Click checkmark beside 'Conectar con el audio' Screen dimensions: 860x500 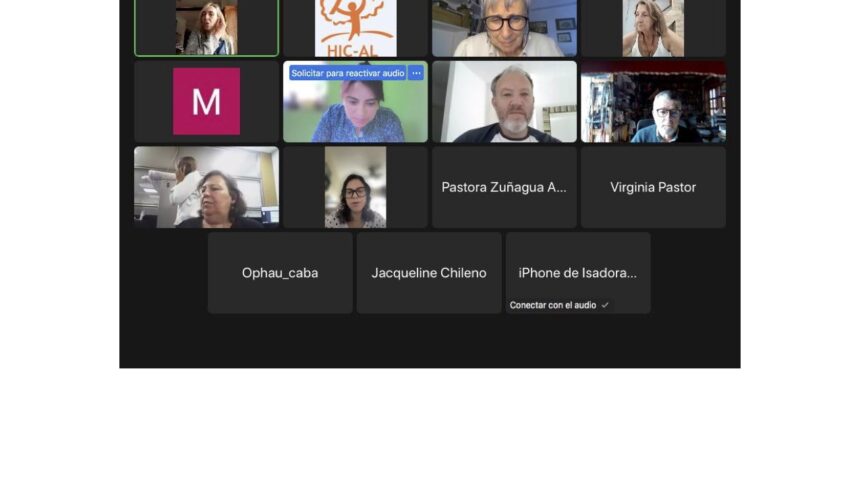[605, 305]
